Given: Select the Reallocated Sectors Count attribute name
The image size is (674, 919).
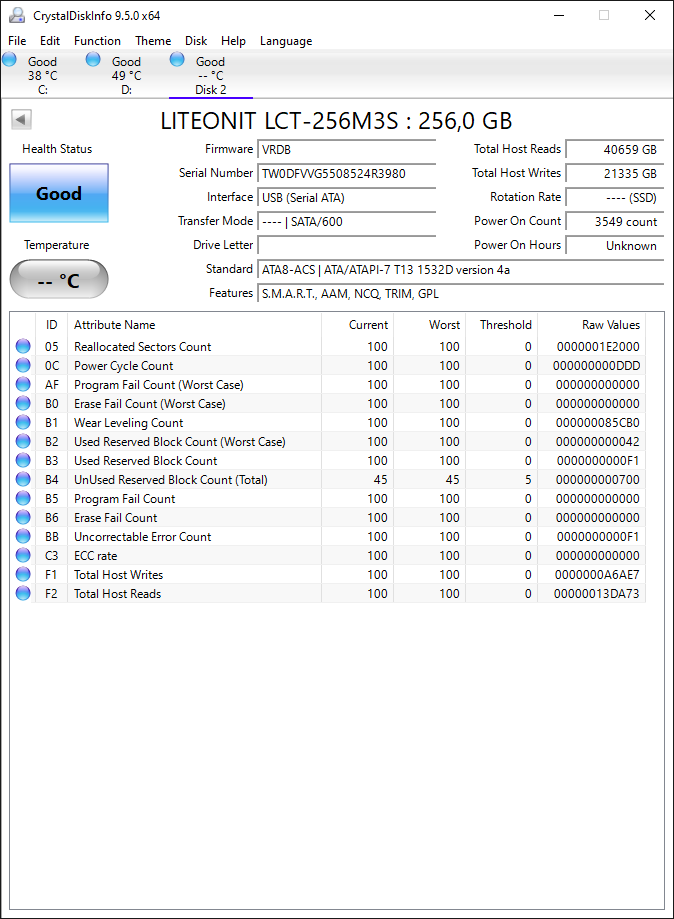Looking at the screenshot, I should point(142,346).
